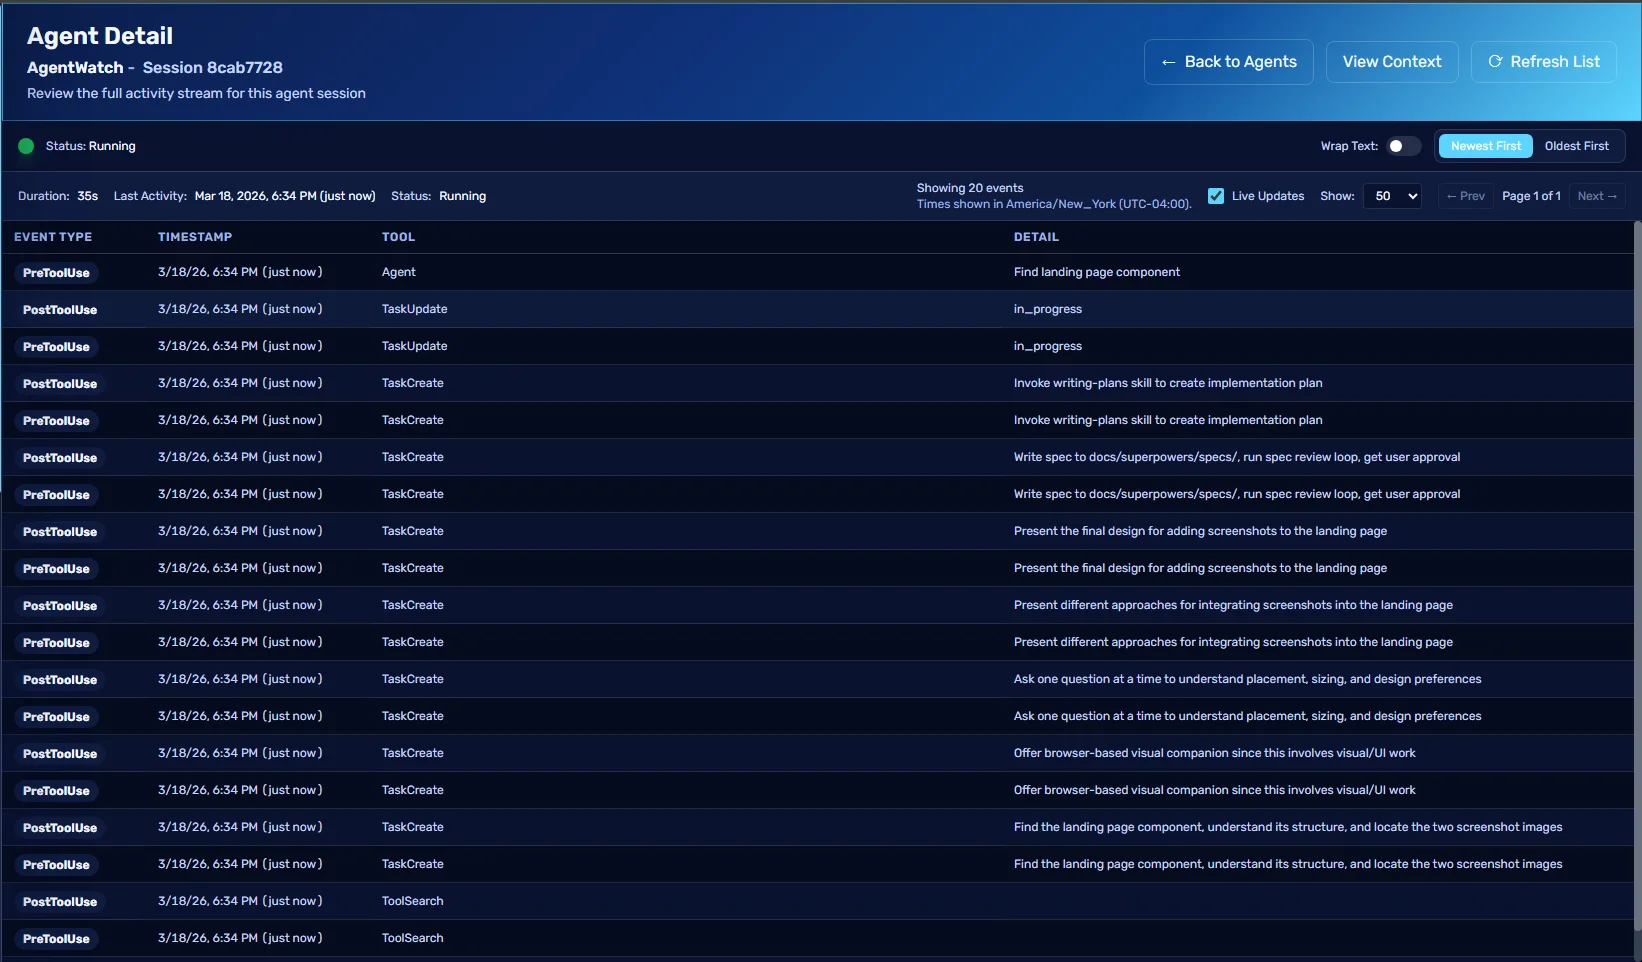The height and width of the screenshot is (962, 1642).
Task: Open the View Context panel
Action: click(1391, 61)
